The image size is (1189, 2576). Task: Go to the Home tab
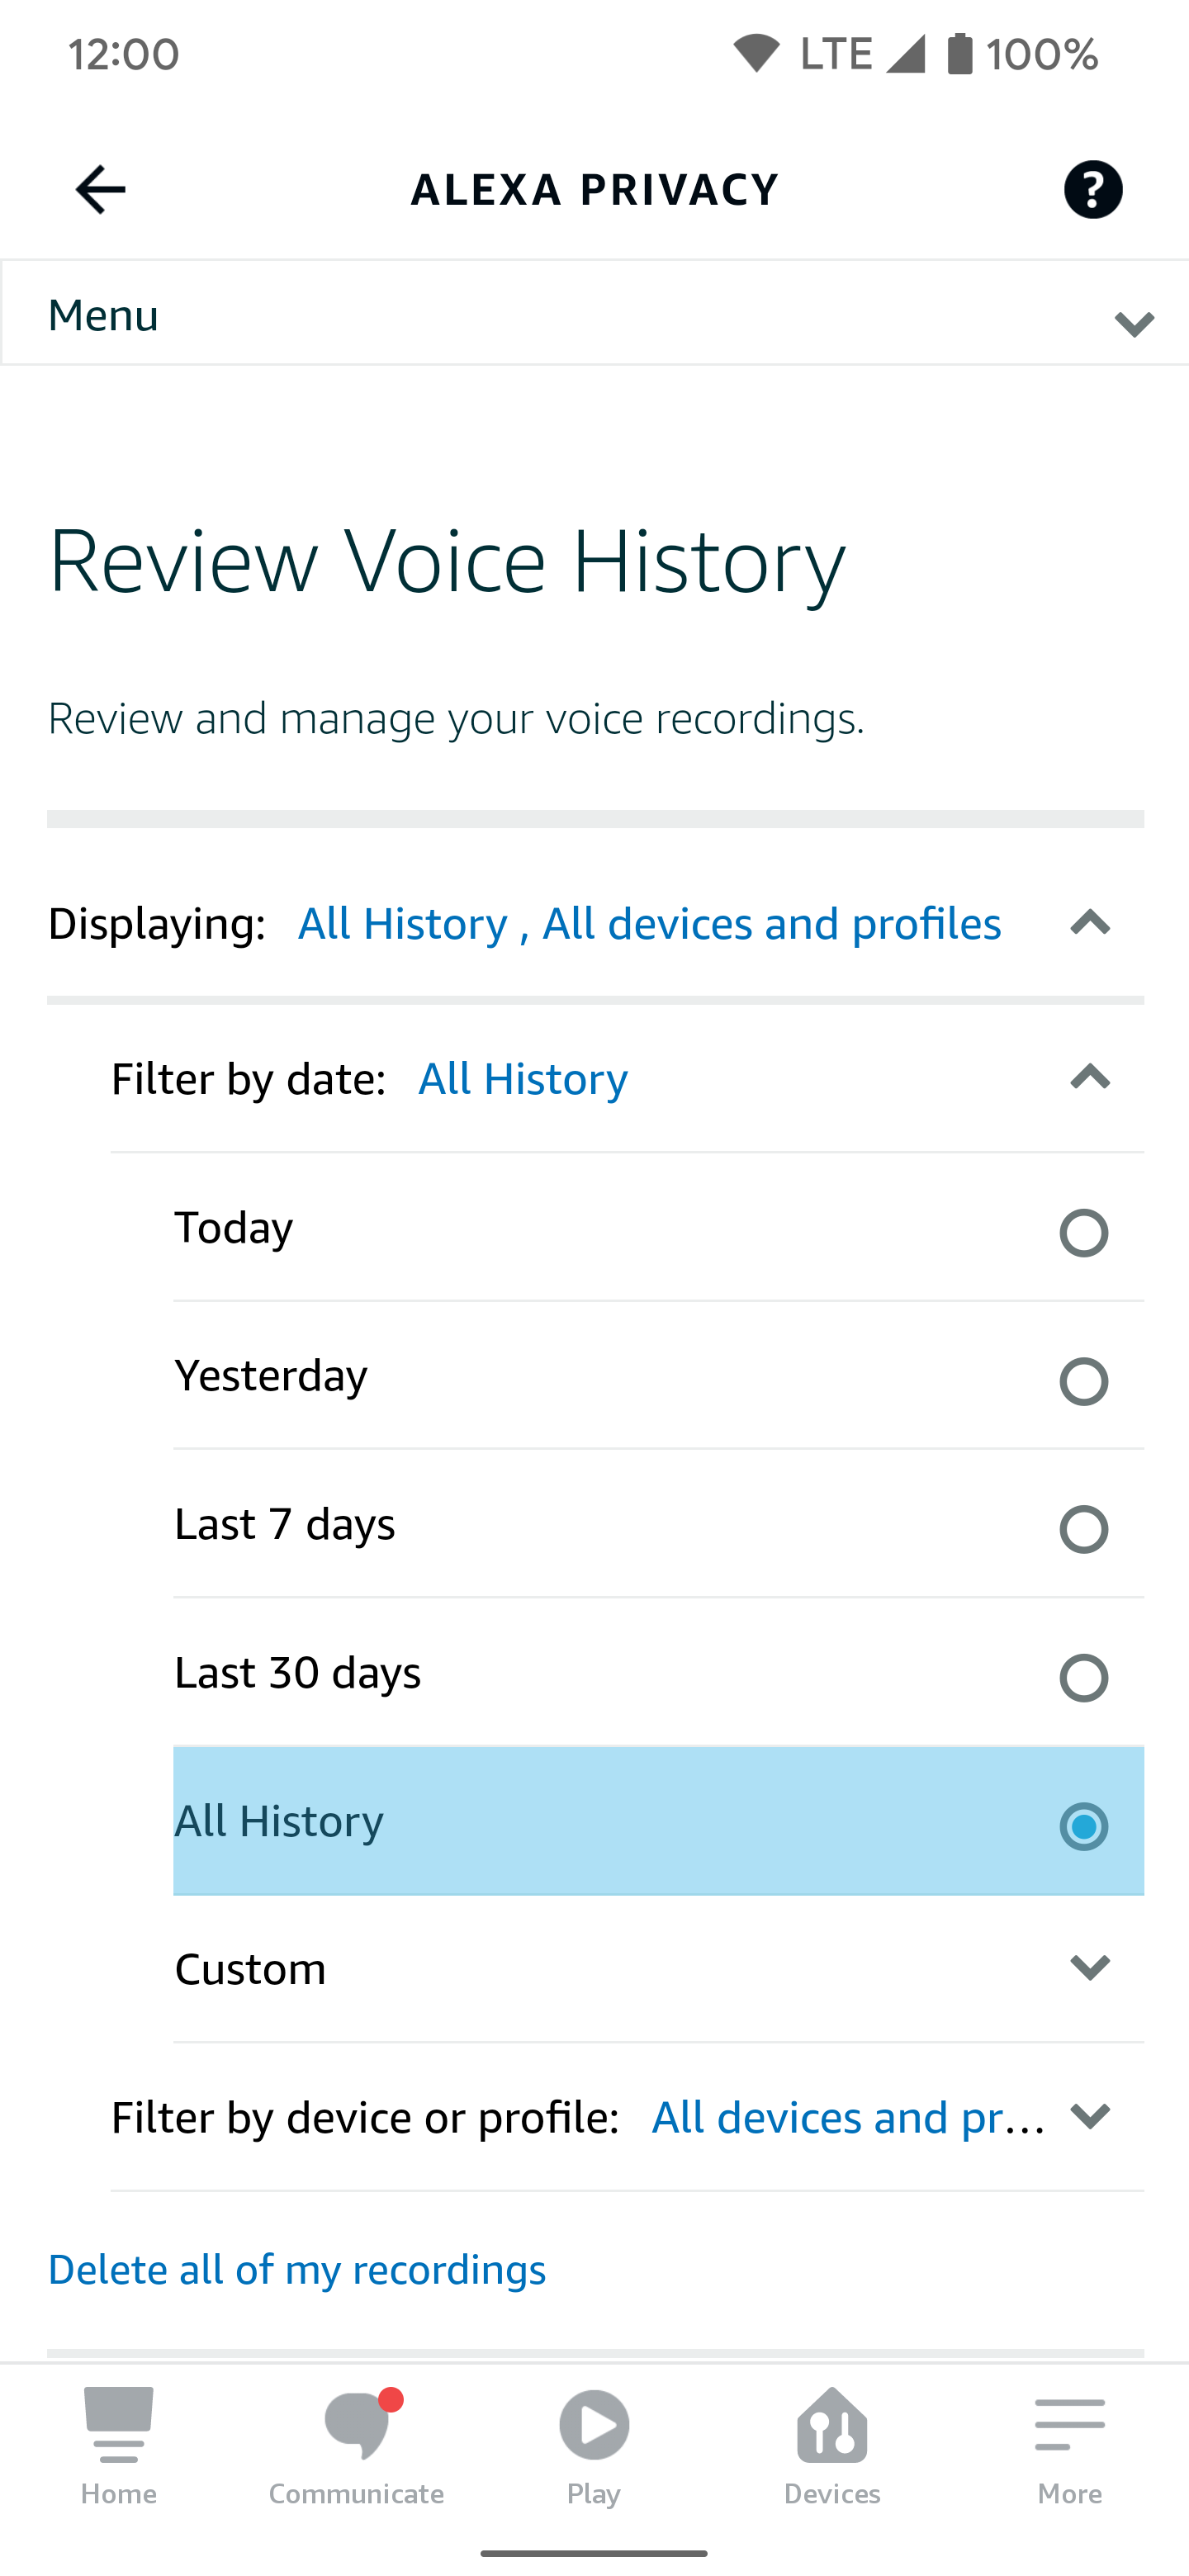click(119, 2447)
